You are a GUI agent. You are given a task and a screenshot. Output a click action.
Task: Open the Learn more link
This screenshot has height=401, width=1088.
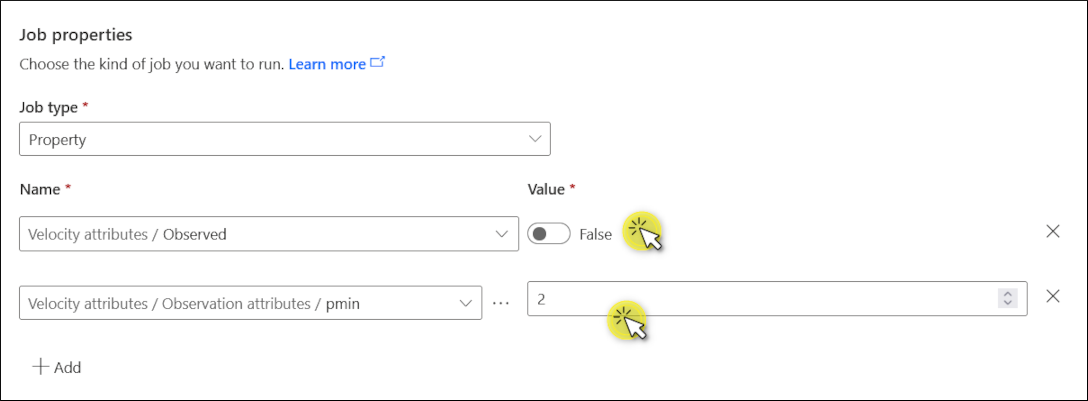coord(327,65)
